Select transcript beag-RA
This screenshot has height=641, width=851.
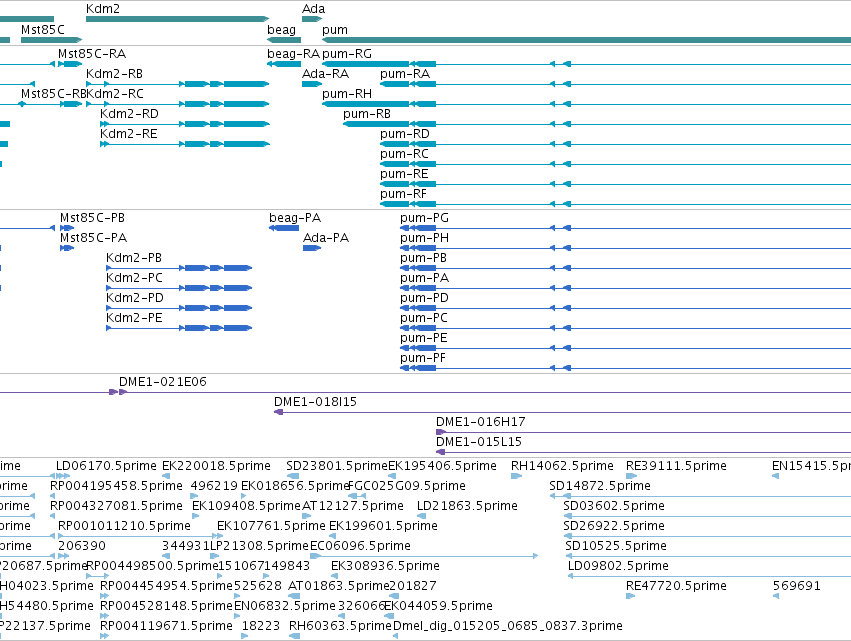pyautogui.click(x=293, y=54)
